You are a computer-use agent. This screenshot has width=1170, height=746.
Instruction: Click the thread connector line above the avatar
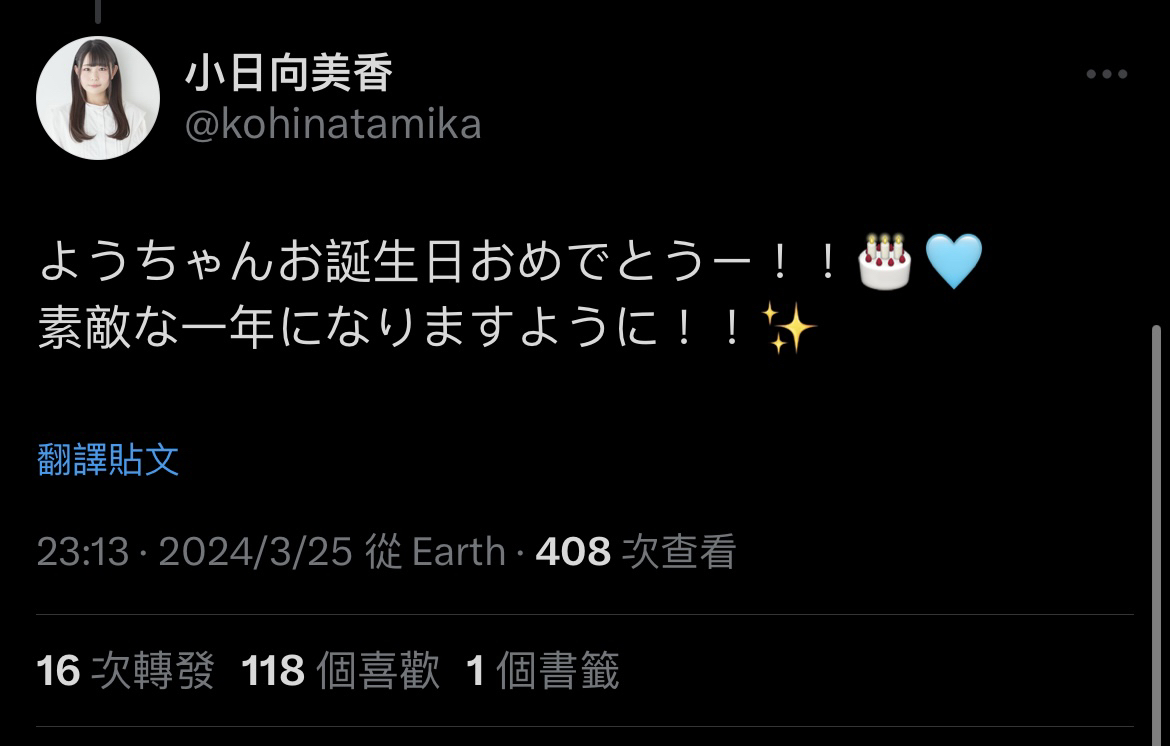pos(98,11)
